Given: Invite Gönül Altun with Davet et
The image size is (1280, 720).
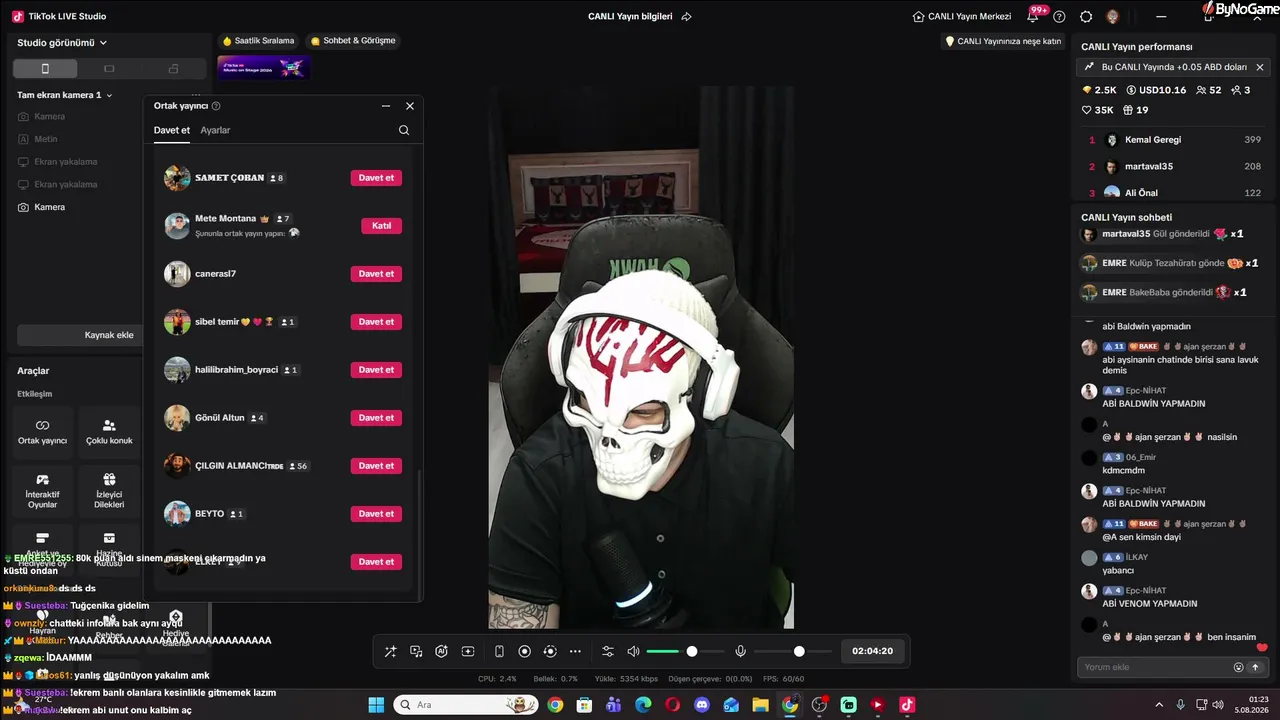Looking at the screenshot, I should click(x=376, y=418).
